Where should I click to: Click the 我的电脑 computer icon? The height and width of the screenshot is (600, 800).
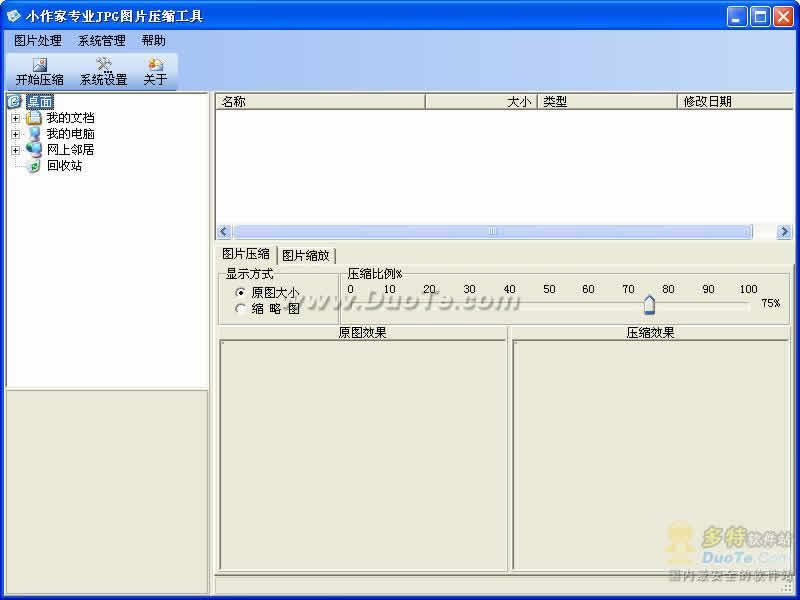coord(34,134)
